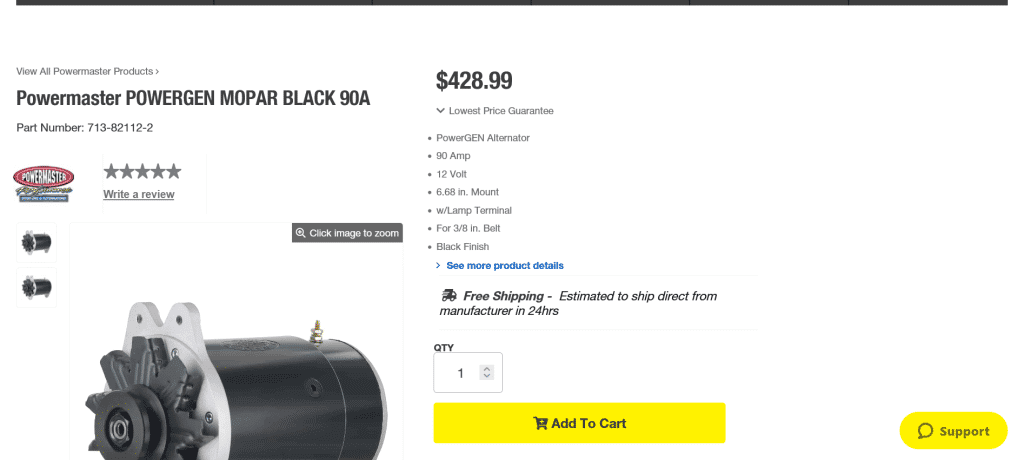1024x460 pixels.
Task: Click the Write a review link
Action: tap(138, 194)
